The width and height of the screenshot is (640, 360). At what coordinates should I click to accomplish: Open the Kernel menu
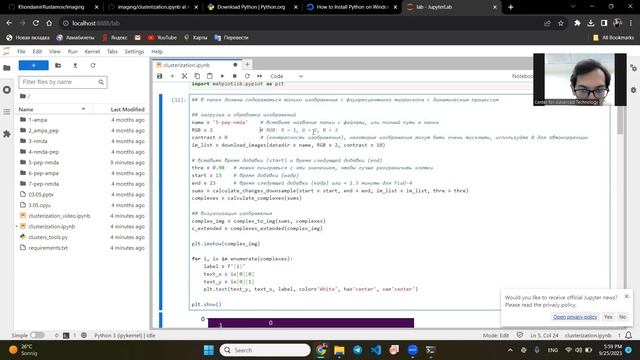coord(92,51)
